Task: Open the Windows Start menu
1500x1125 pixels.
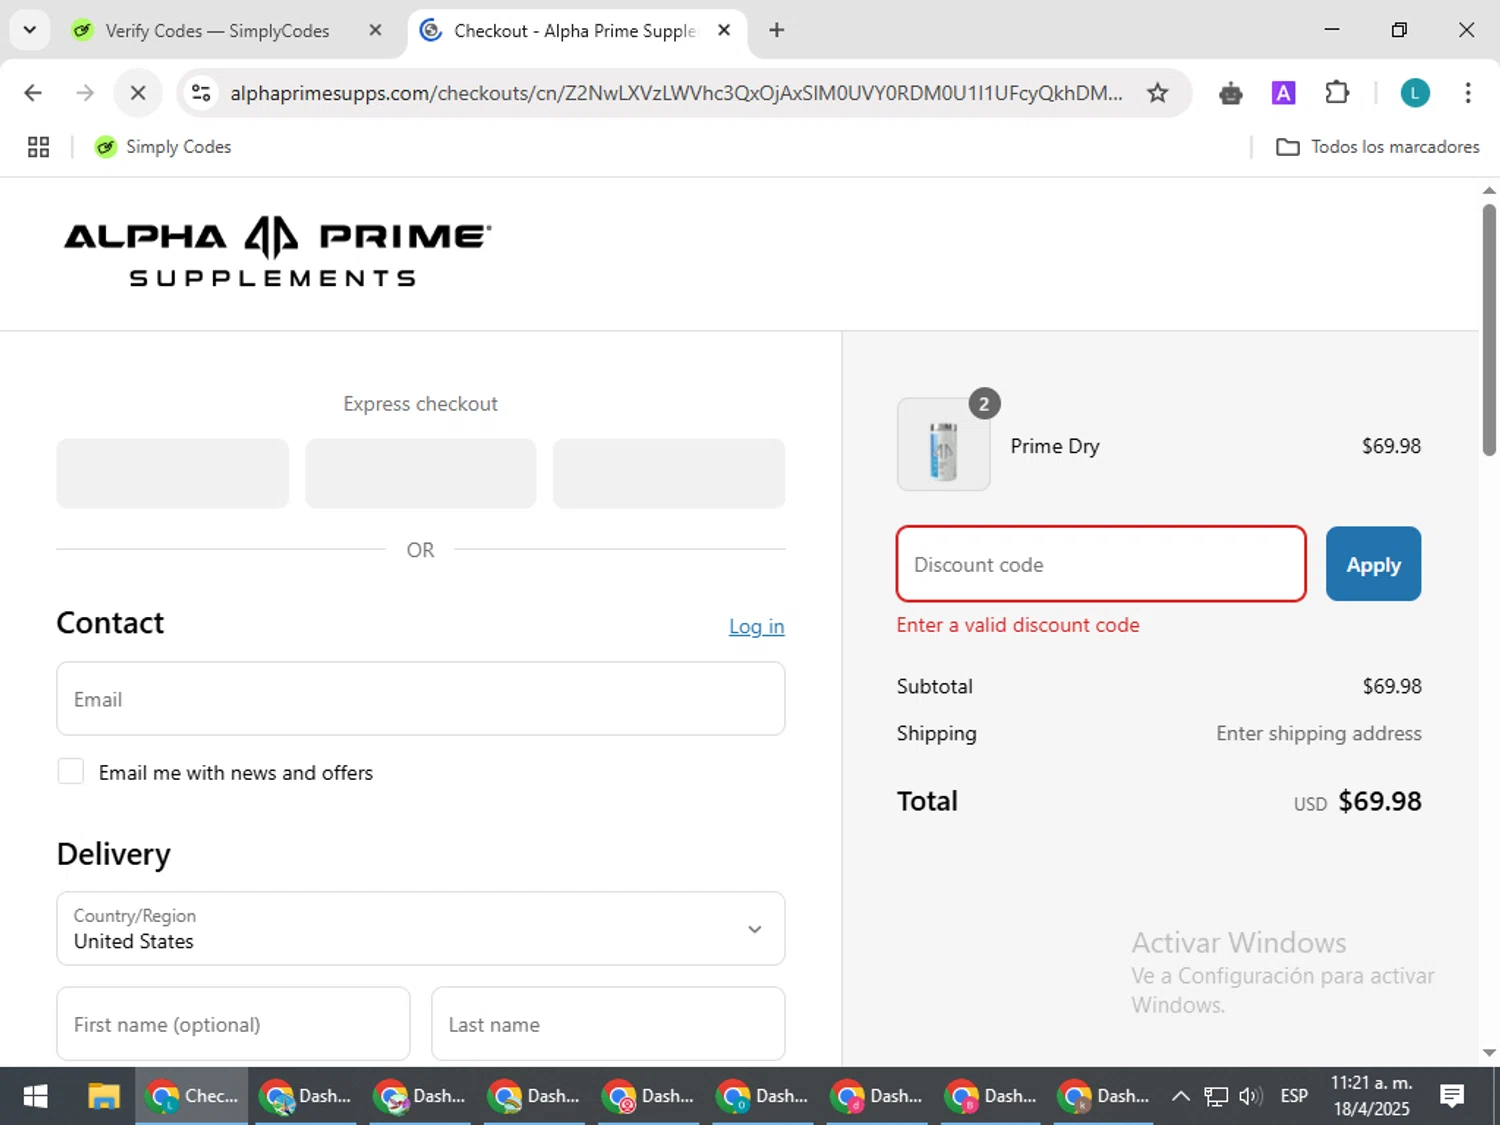Action: click(x=35, y=1096)
